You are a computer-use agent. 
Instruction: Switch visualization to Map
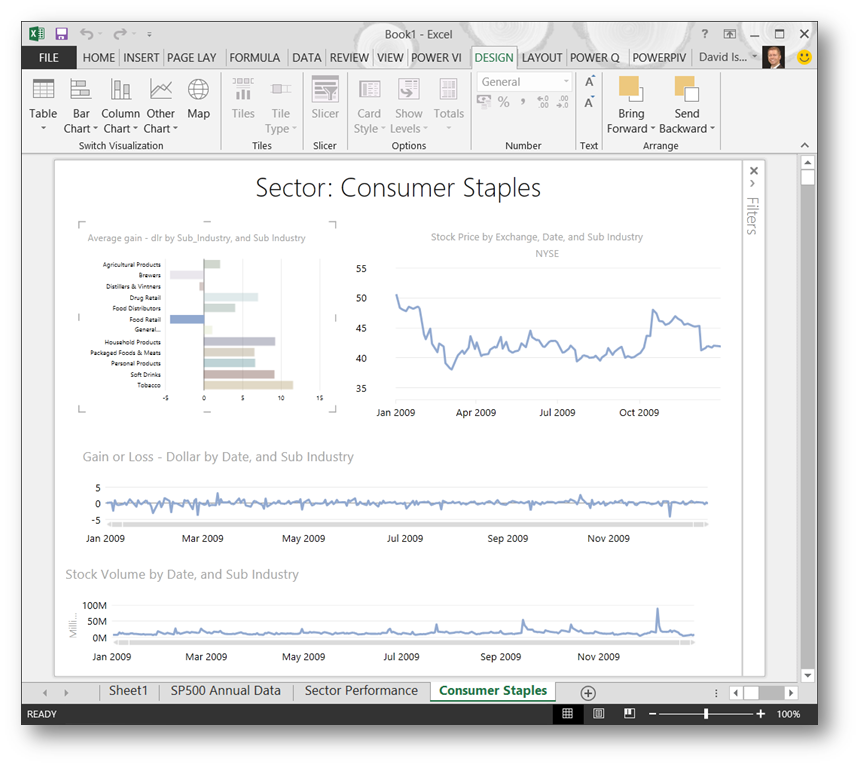coord(198,99)
